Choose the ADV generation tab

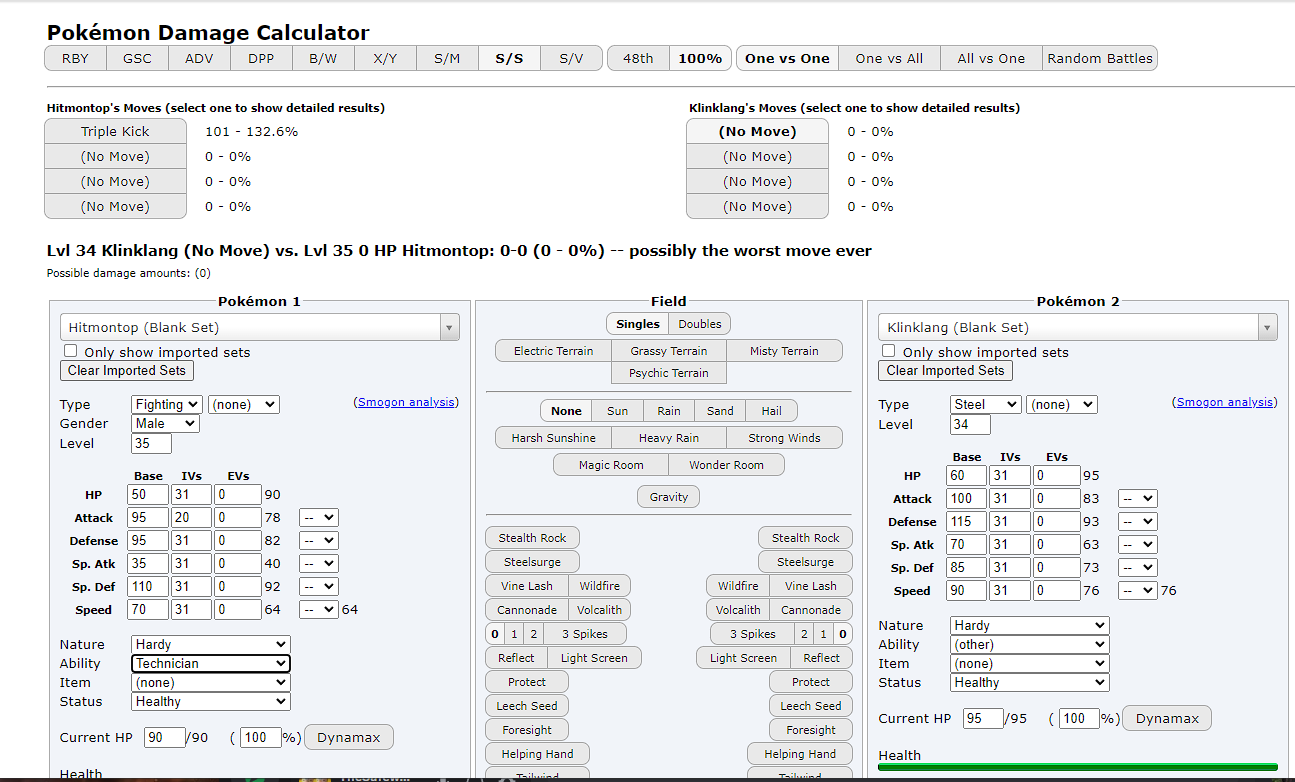tap(199, 58)
